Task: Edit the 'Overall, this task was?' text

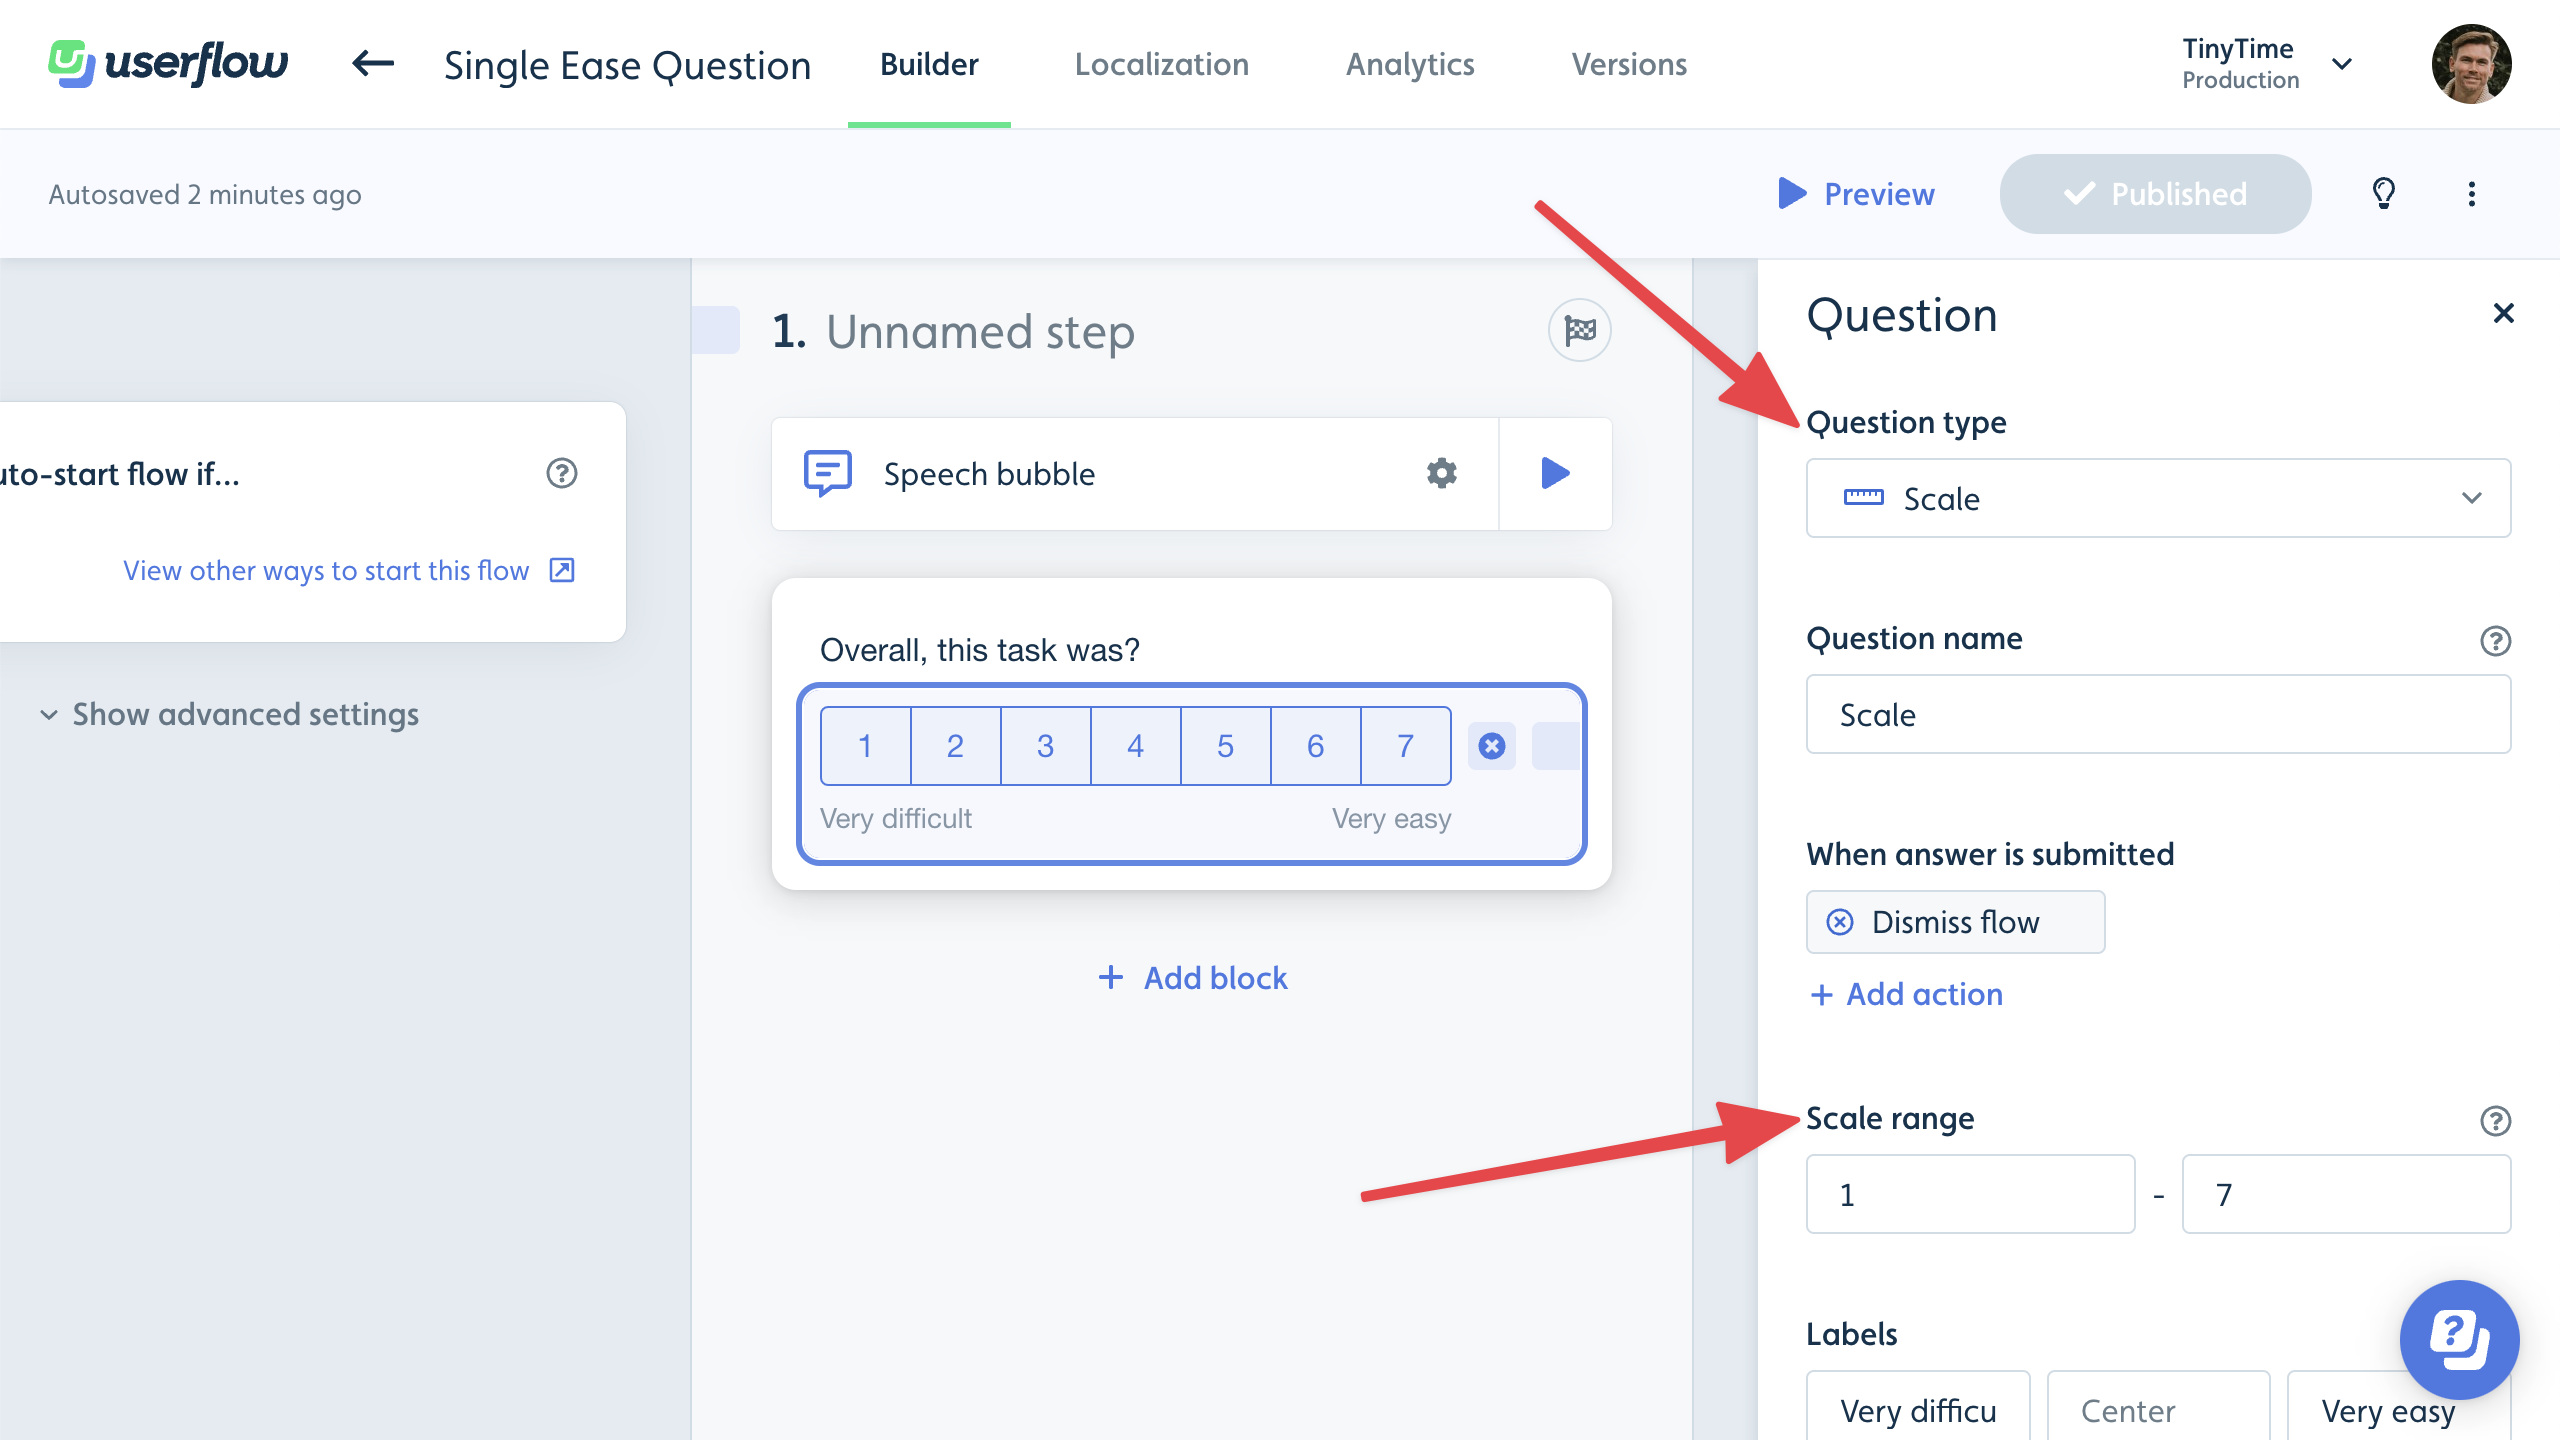Action: [980, 650]
